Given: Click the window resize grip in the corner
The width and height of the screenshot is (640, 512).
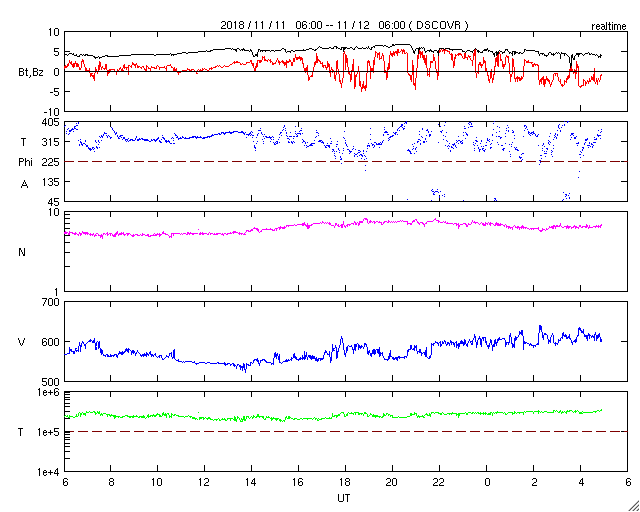Looking at the screenshot, I should 633,506.
